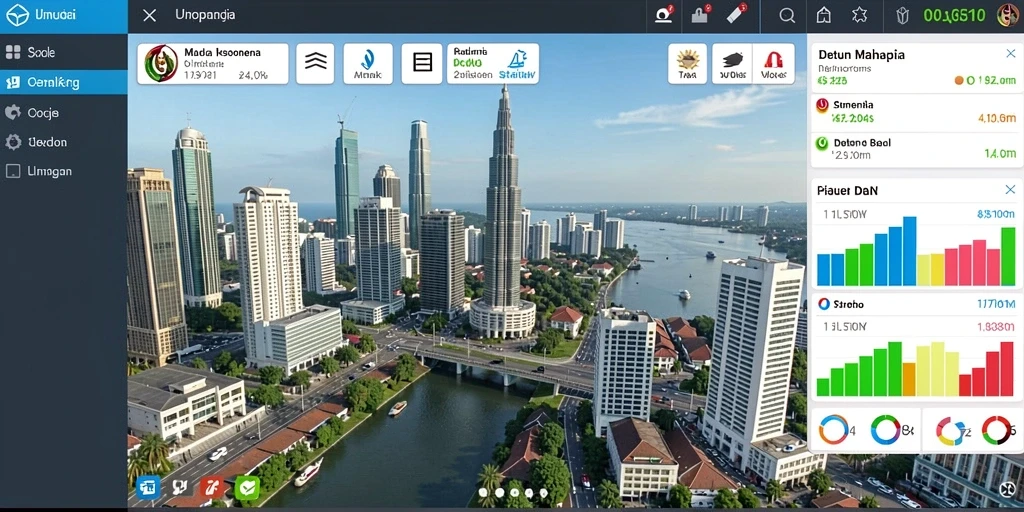Open the user avatar in top-right corner
Screen dimensions: 1024x512
point(1008,16)
